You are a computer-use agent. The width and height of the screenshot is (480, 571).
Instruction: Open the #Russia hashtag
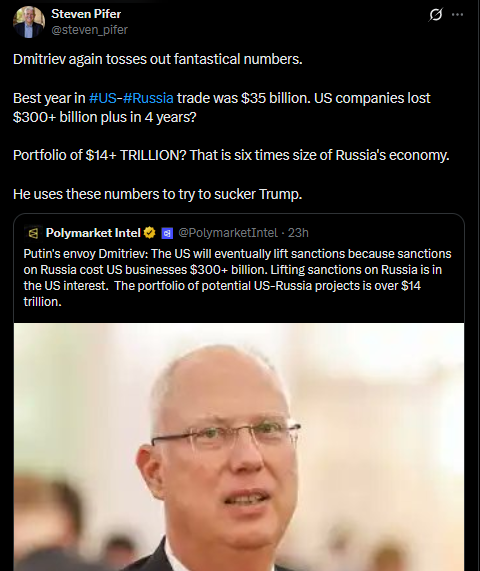(148, 98)
